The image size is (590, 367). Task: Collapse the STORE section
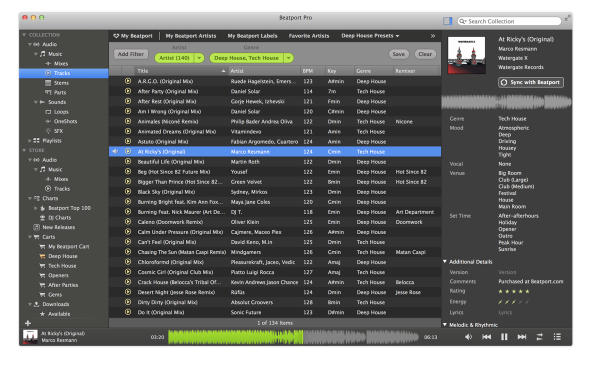click(x=24, y=150)
